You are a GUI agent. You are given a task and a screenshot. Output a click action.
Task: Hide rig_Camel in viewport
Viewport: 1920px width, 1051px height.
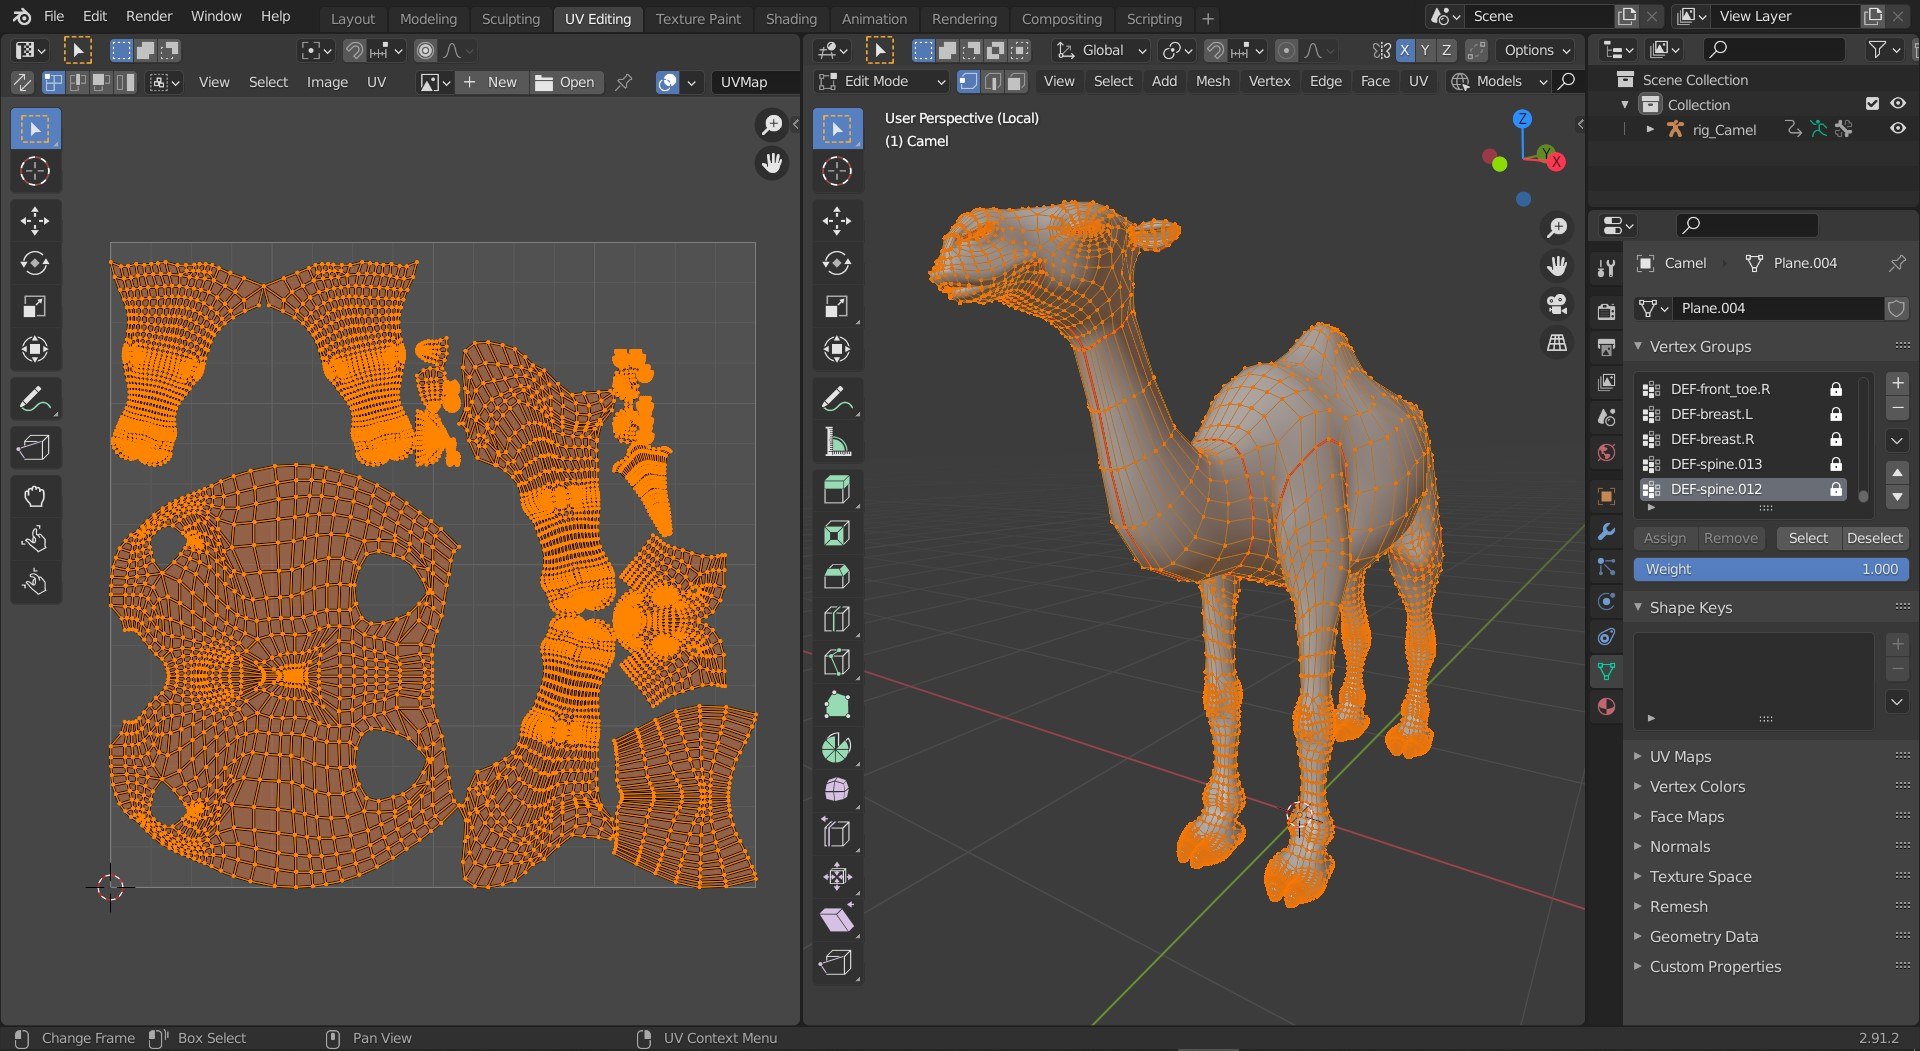(x=1897, y=129)
